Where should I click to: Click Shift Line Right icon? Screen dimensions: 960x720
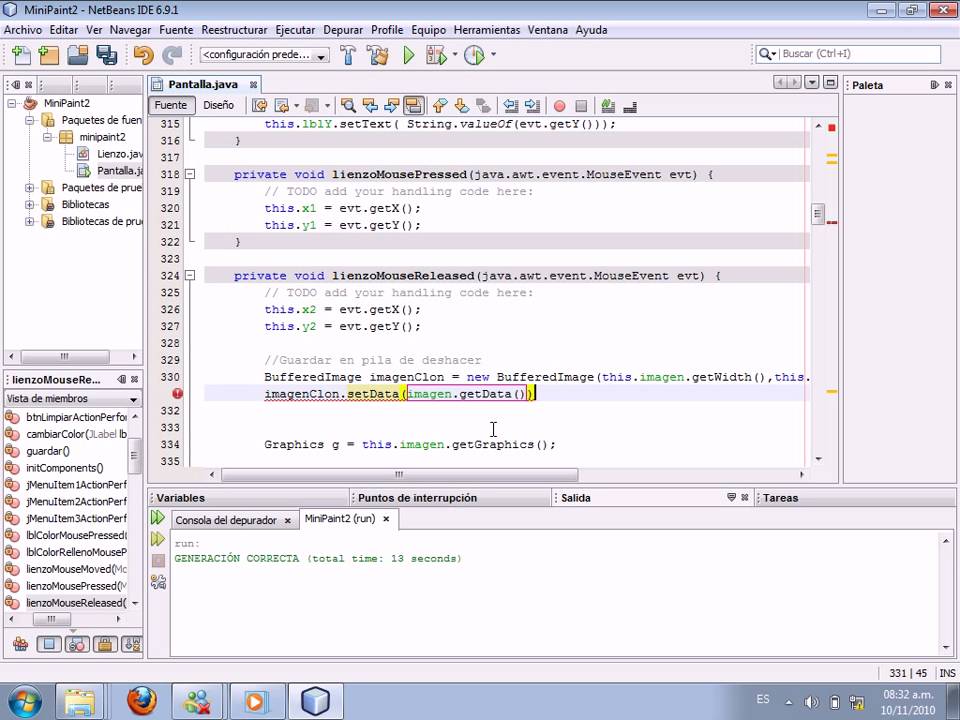click(x=533, y=106)
